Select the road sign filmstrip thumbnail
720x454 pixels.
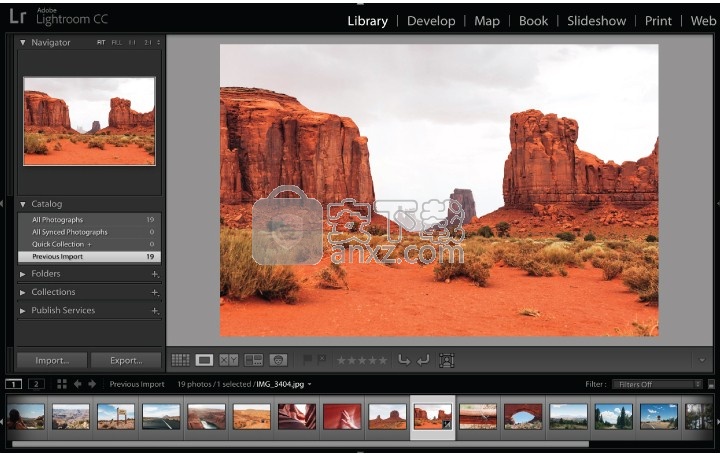[x=116, y=416]
